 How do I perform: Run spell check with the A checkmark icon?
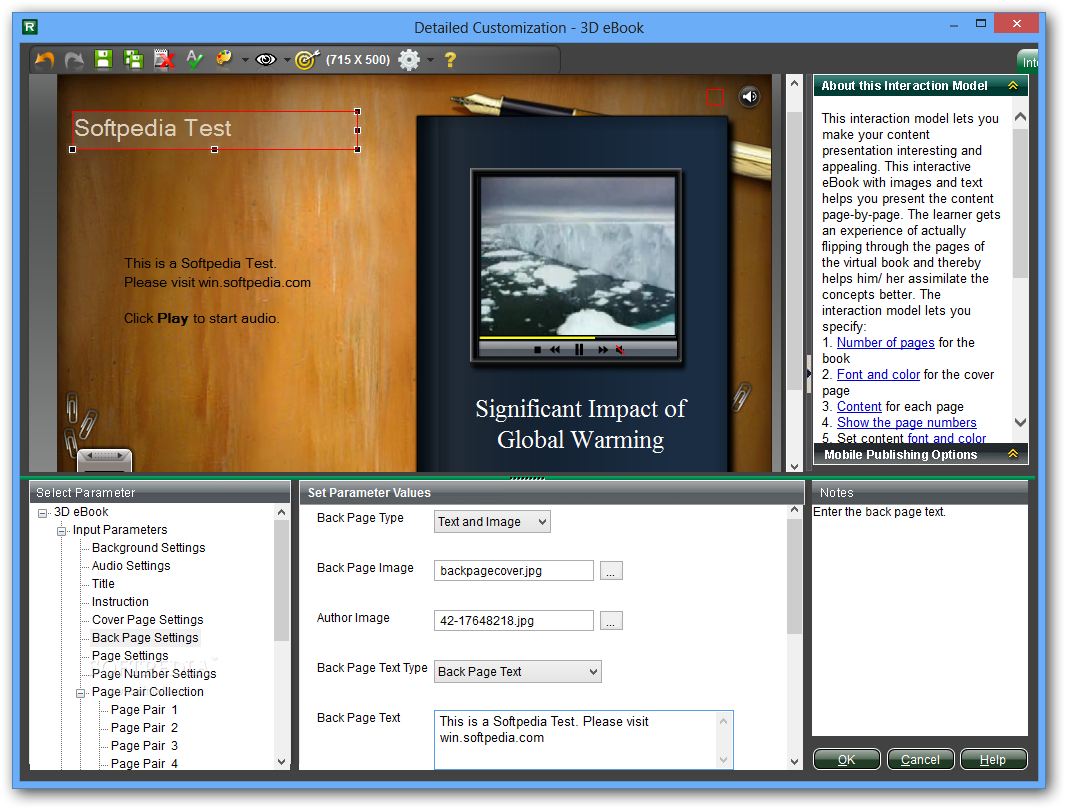194,60
